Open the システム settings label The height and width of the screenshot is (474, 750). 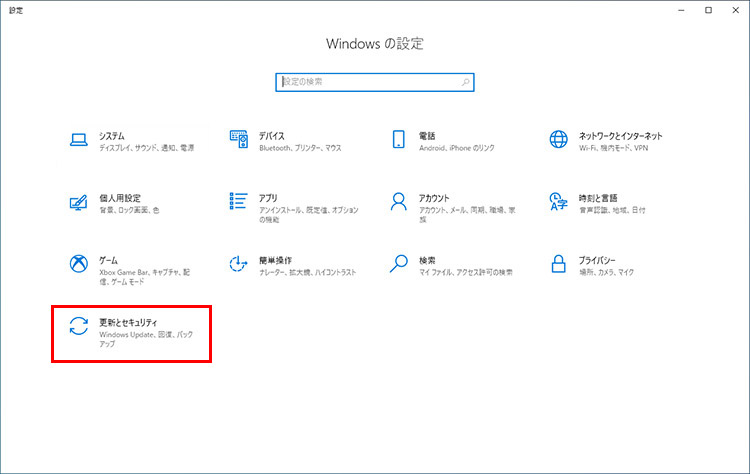click(112, 135)
